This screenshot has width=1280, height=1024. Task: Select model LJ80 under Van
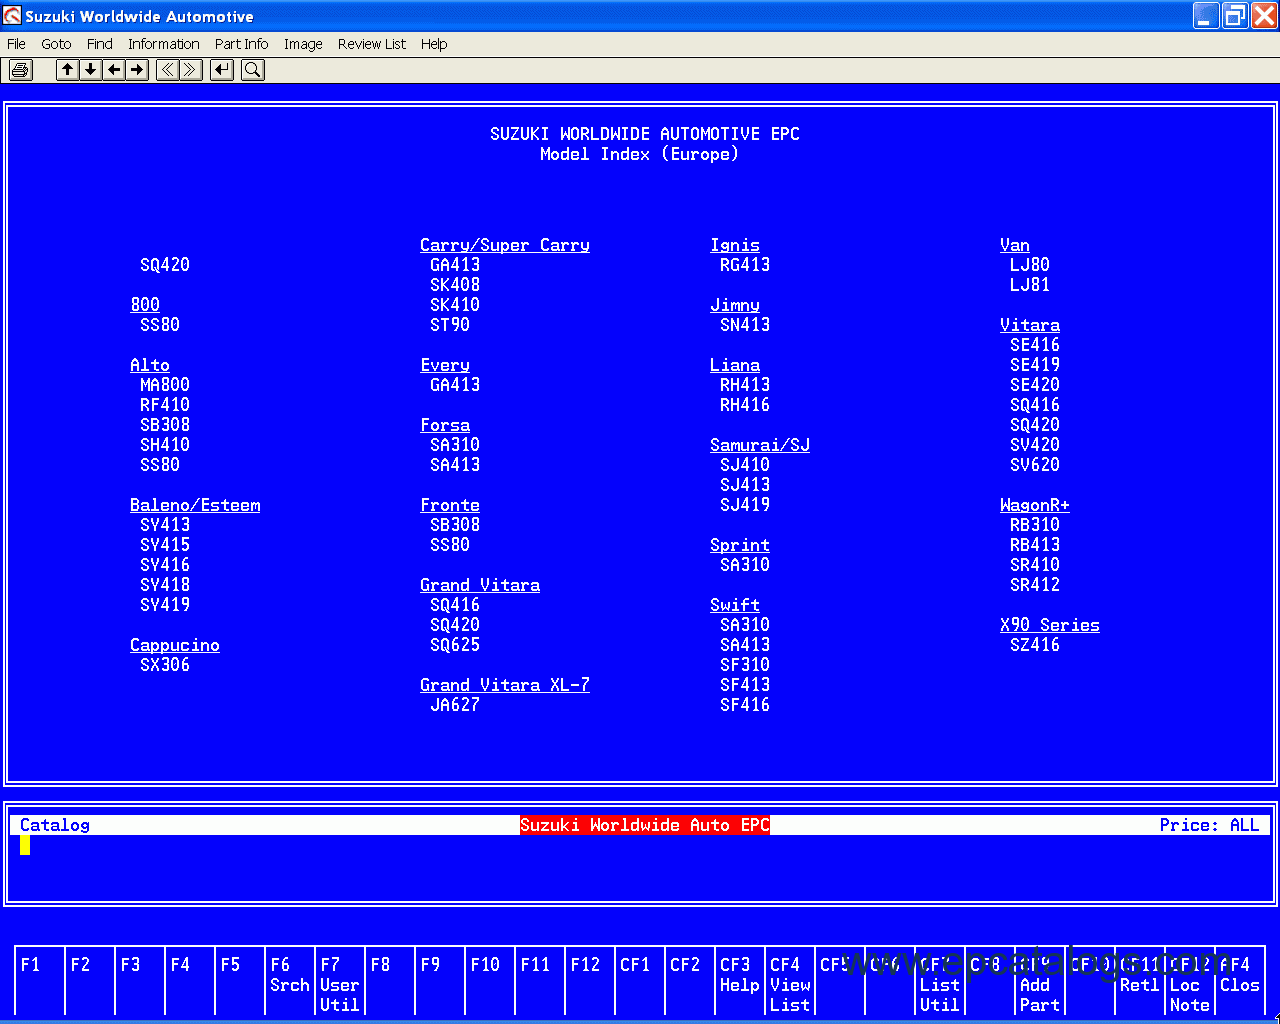pyautogui.click(x=1030, y=265)
